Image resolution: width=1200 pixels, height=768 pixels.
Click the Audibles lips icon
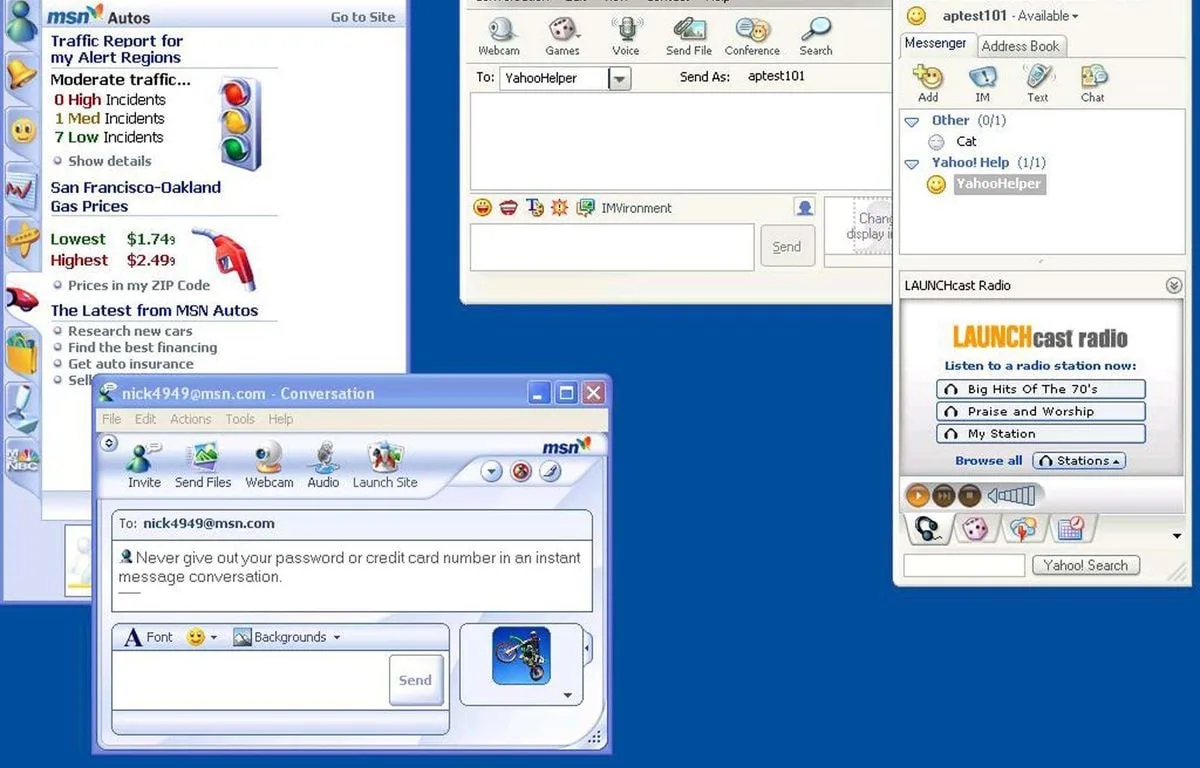509,208
